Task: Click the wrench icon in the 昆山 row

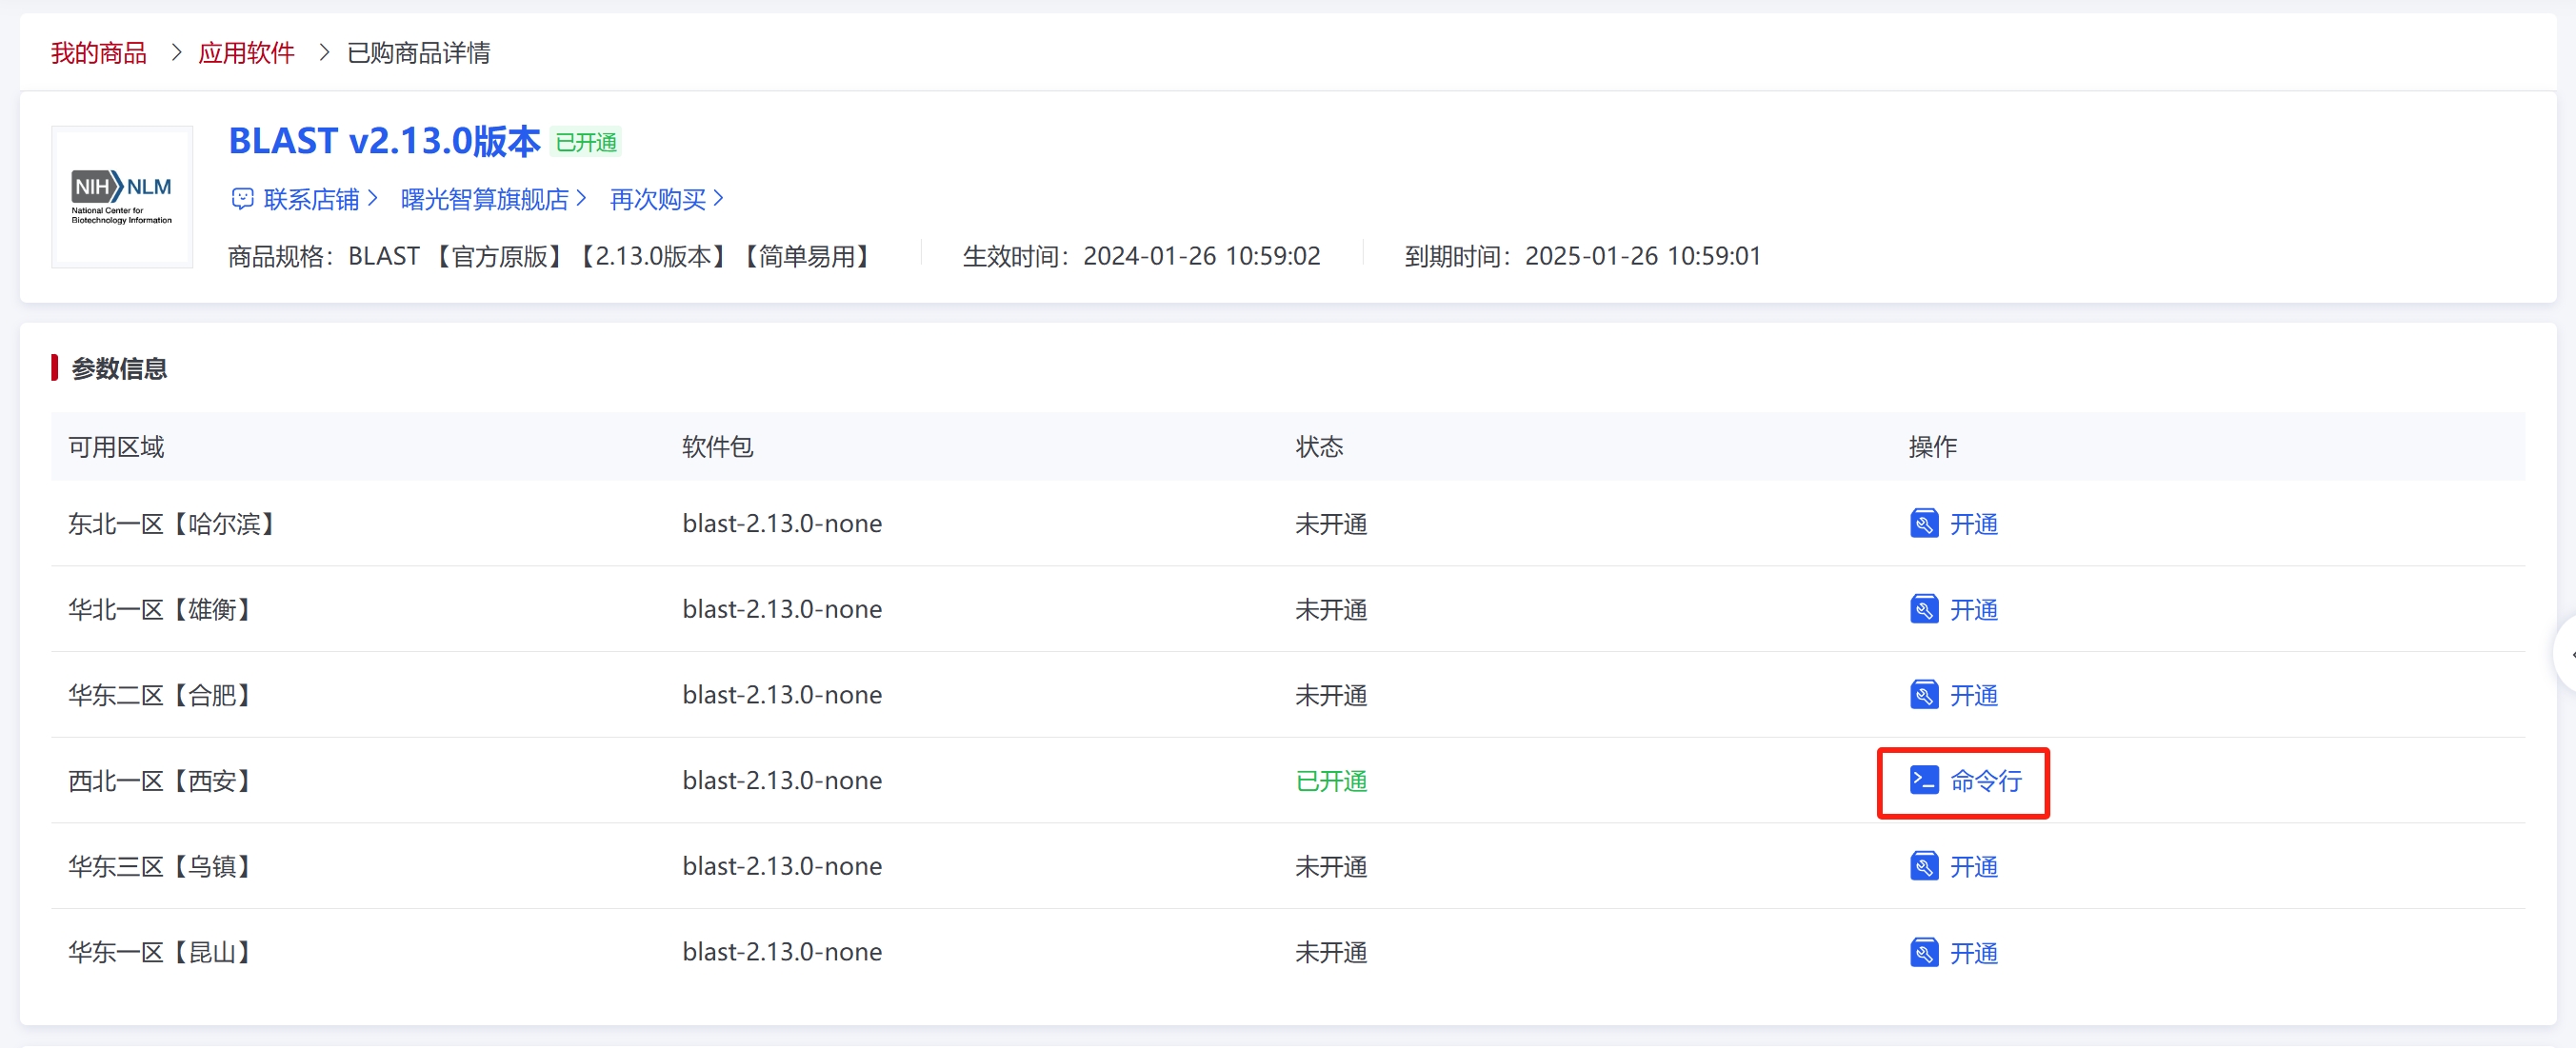Action: point(1923,952)
